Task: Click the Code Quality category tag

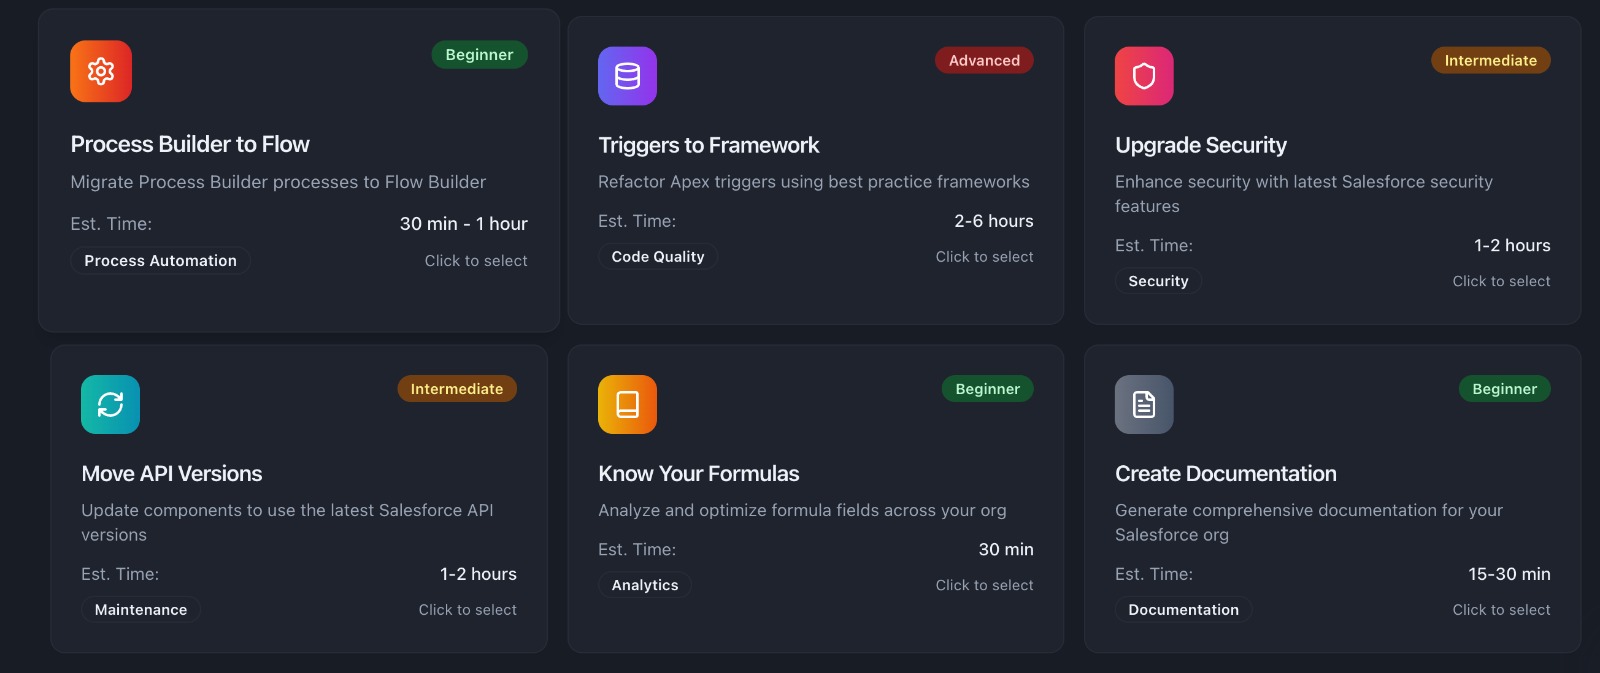Action: pos(657,257)
